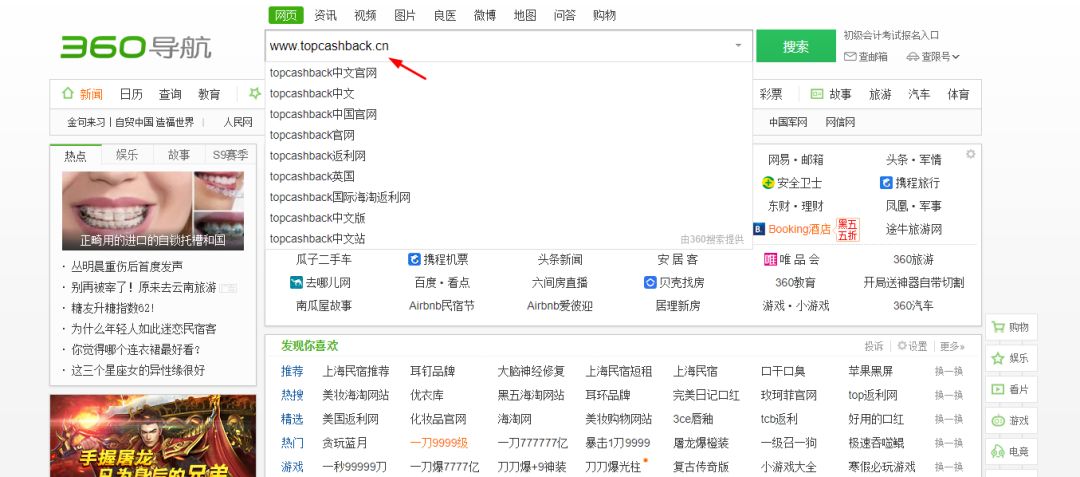Open 途牛旅游网 link

pos(913,229)
